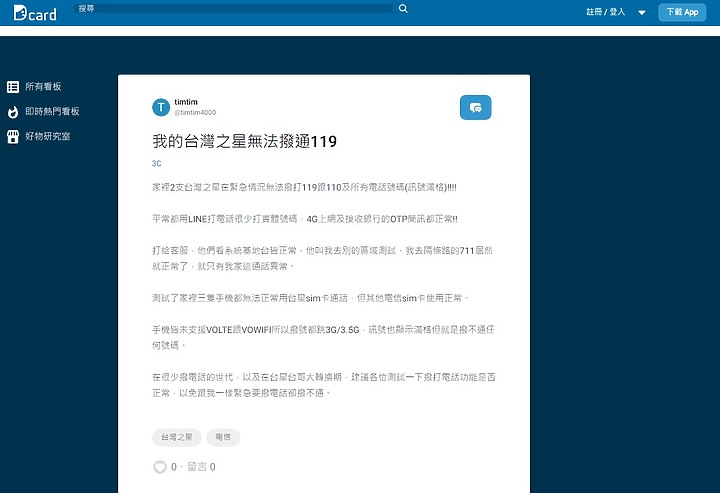
Task: Click paragraph starting 手機皆未支援VOLTE
Action: (x=323, y=337)
